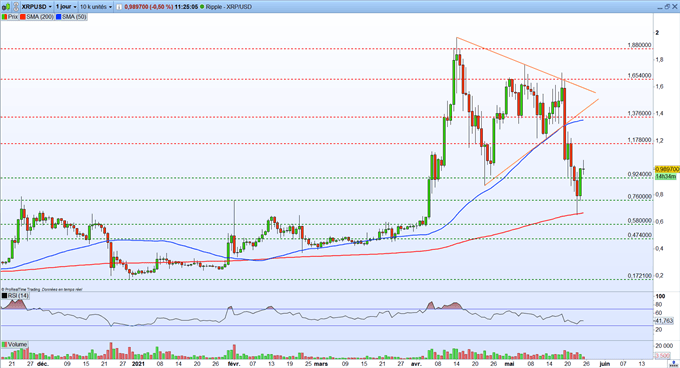This screenshot has width=680, height=368.
Task: Click the 'Ripple - XRP/USD' title text
Action: [x=229, y=7]
